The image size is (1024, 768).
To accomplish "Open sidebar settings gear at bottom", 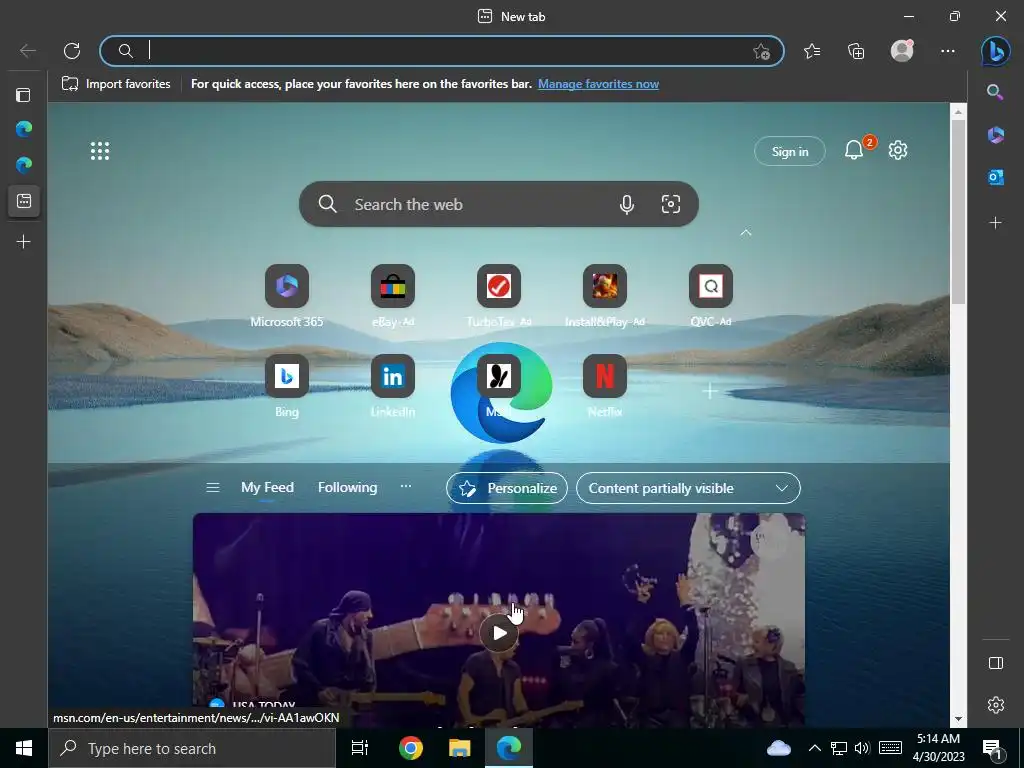I will pyautogui.click(x=995, y=705).
